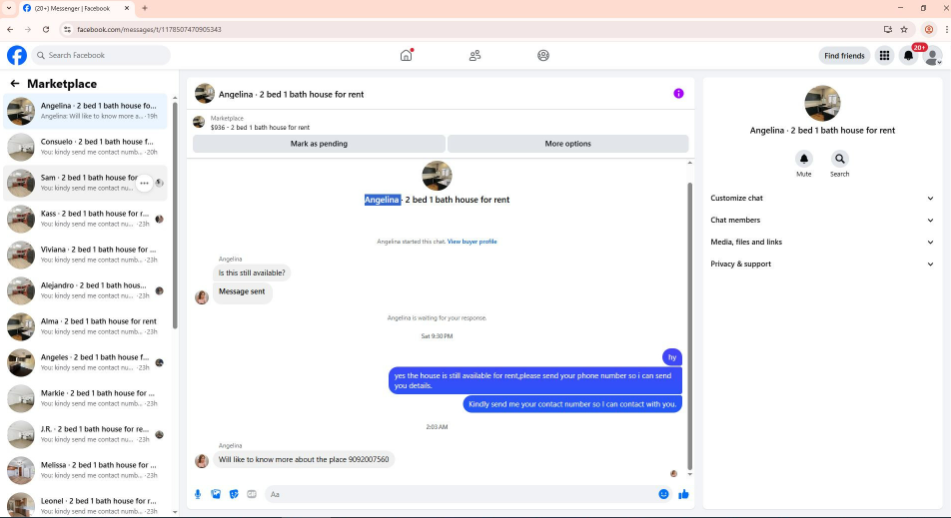
Task: Open Alma conversation in list
Action: [86, 326]
